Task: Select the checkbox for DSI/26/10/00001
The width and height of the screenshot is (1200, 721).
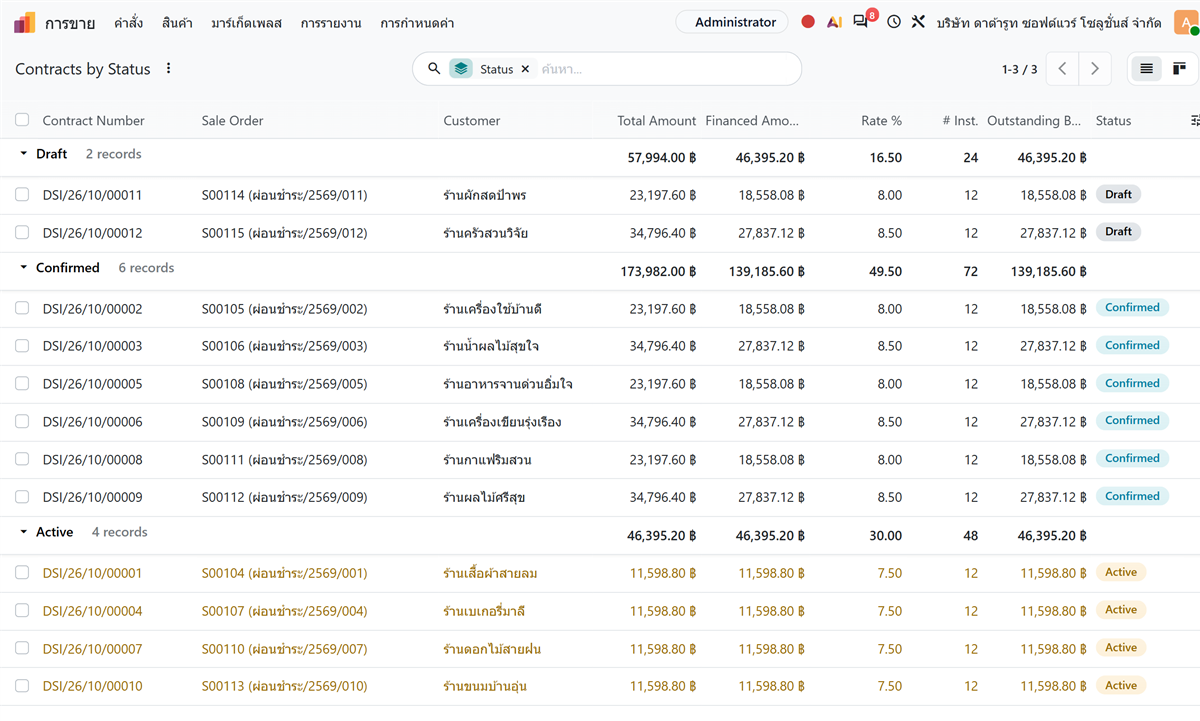Action: (22, 573)
